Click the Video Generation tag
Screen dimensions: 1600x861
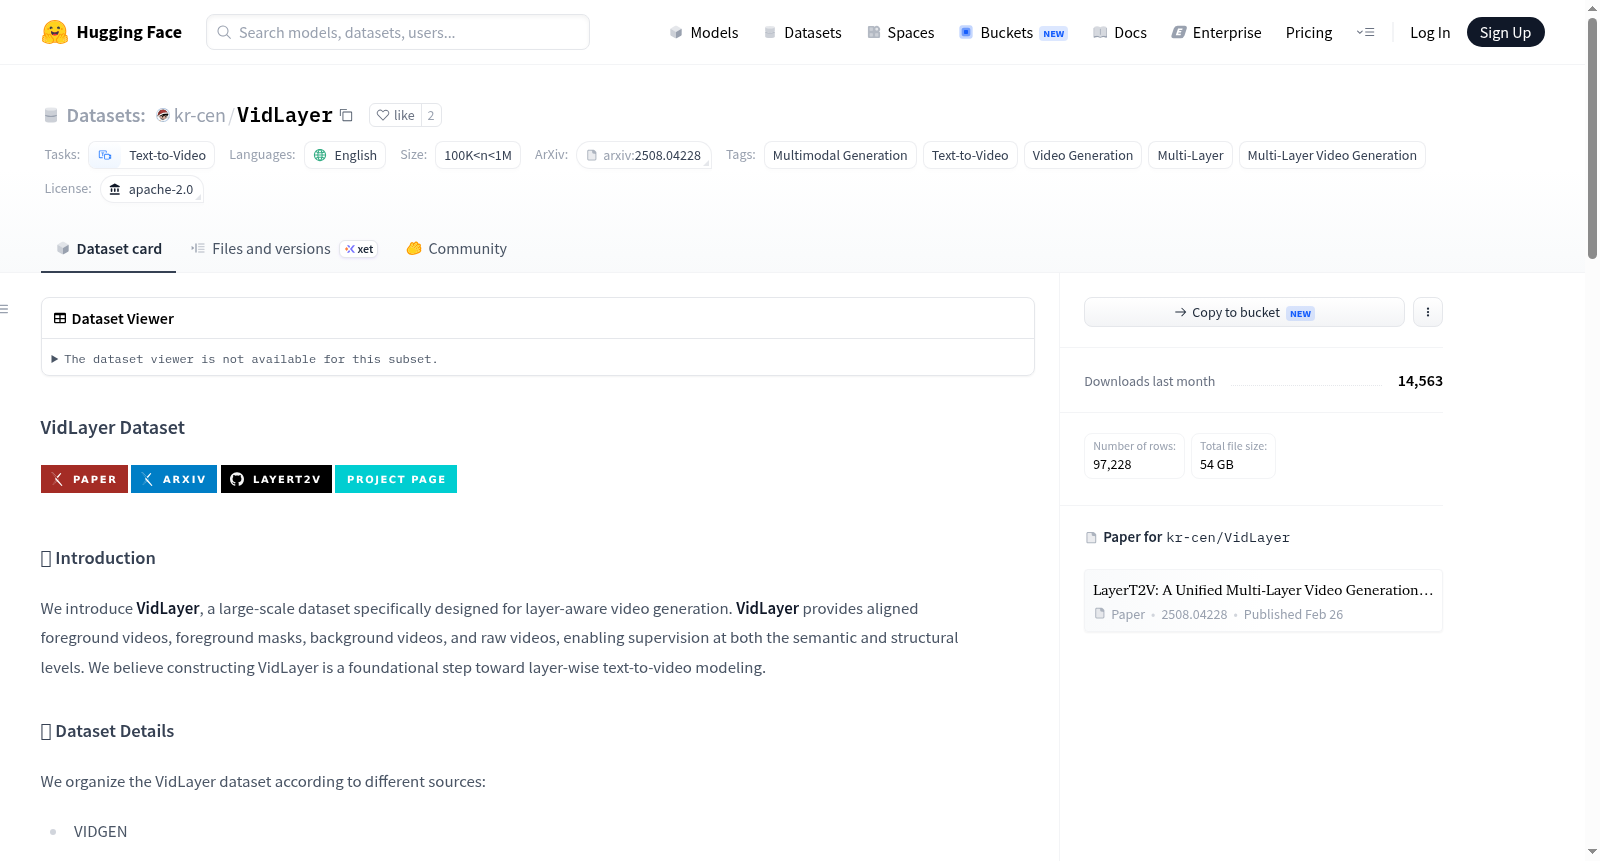click(x=1083, y=155)
